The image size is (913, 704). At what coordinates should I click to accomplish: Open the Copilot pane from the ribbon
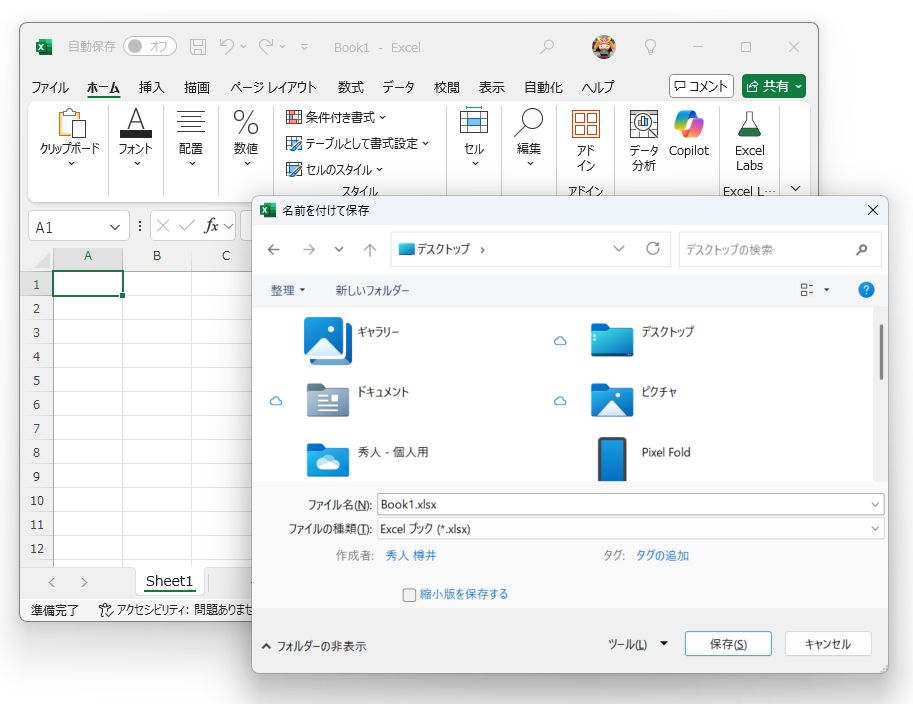tap(688, 137)
